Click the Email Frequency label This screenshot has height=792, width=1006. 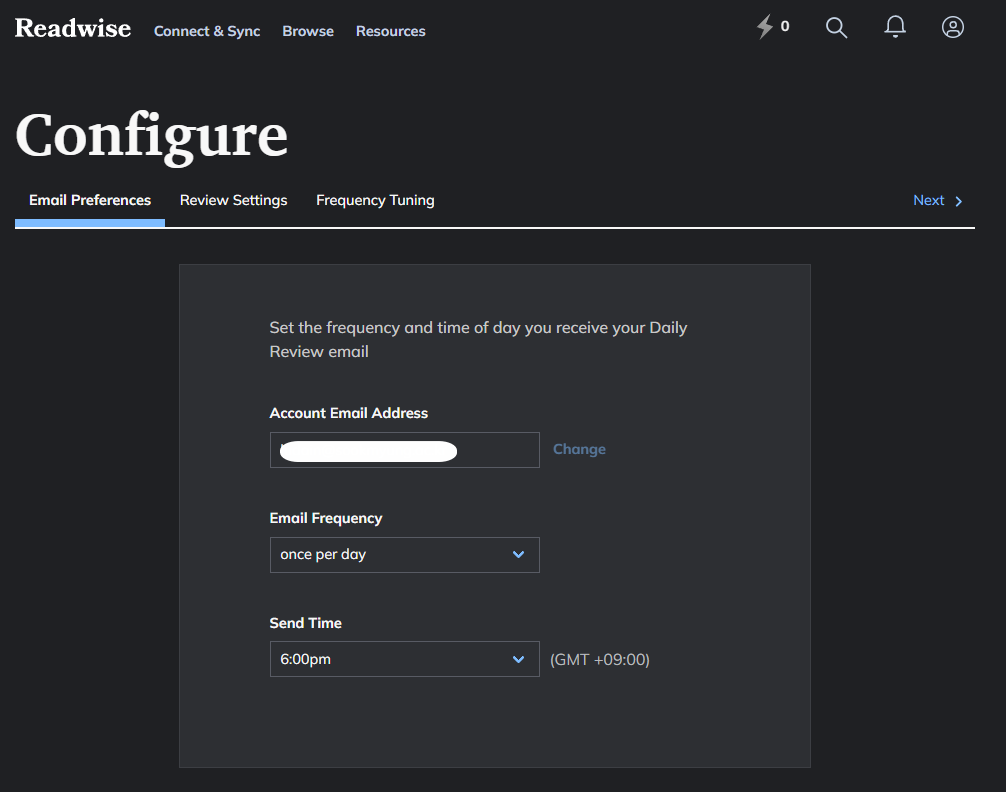326,518
